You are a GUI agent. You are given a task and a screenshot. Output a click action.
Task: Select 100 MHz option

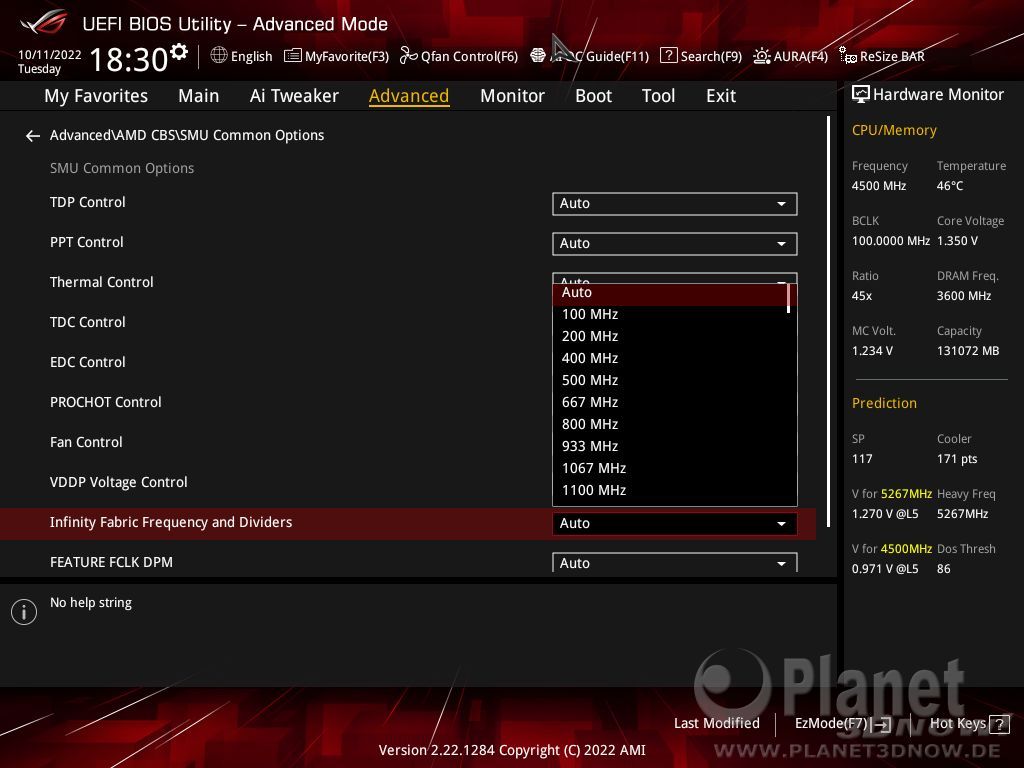[x=670, y=314]
